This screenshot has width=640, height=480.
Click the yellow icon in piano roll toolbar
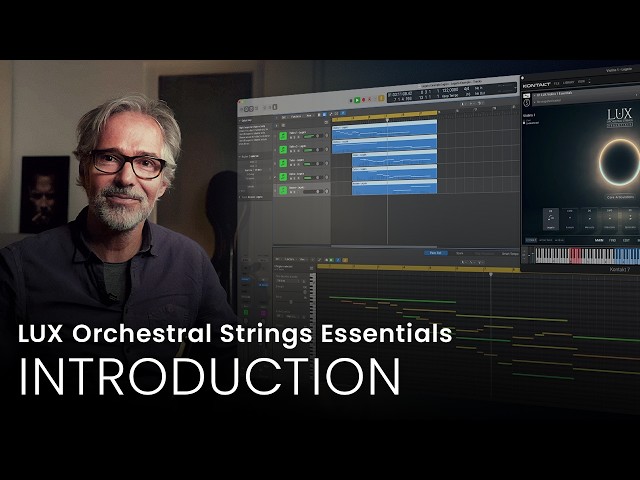click(x=345, y=260)
